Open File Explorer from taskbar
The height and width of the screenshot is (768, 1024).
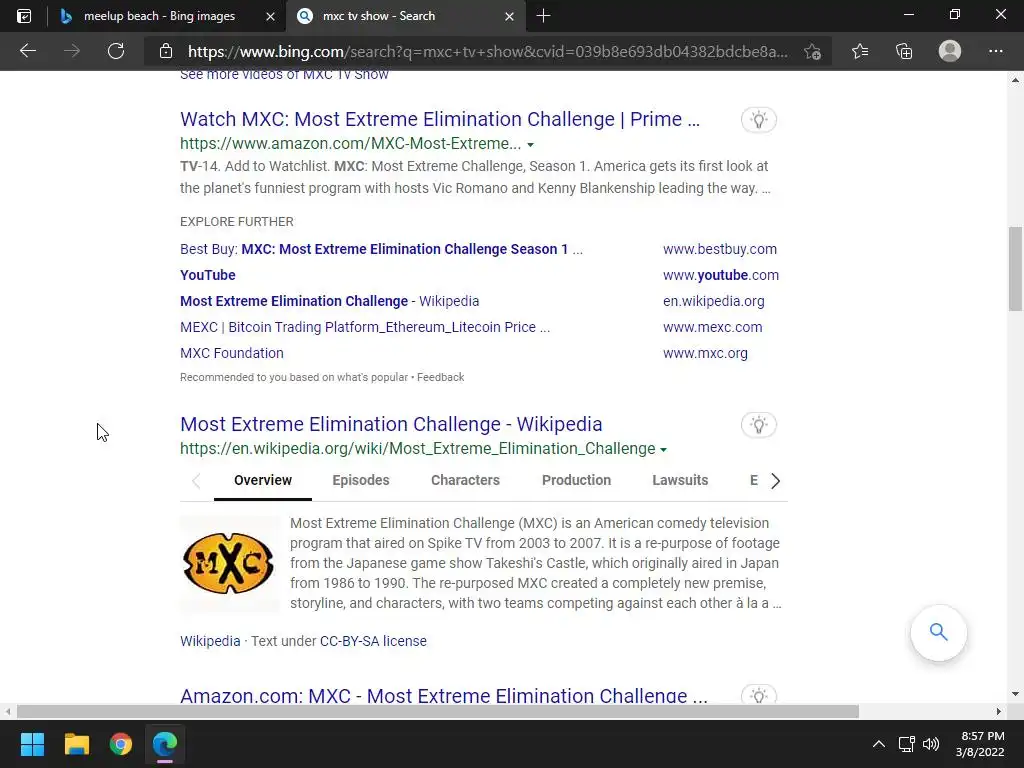point(76,744)
